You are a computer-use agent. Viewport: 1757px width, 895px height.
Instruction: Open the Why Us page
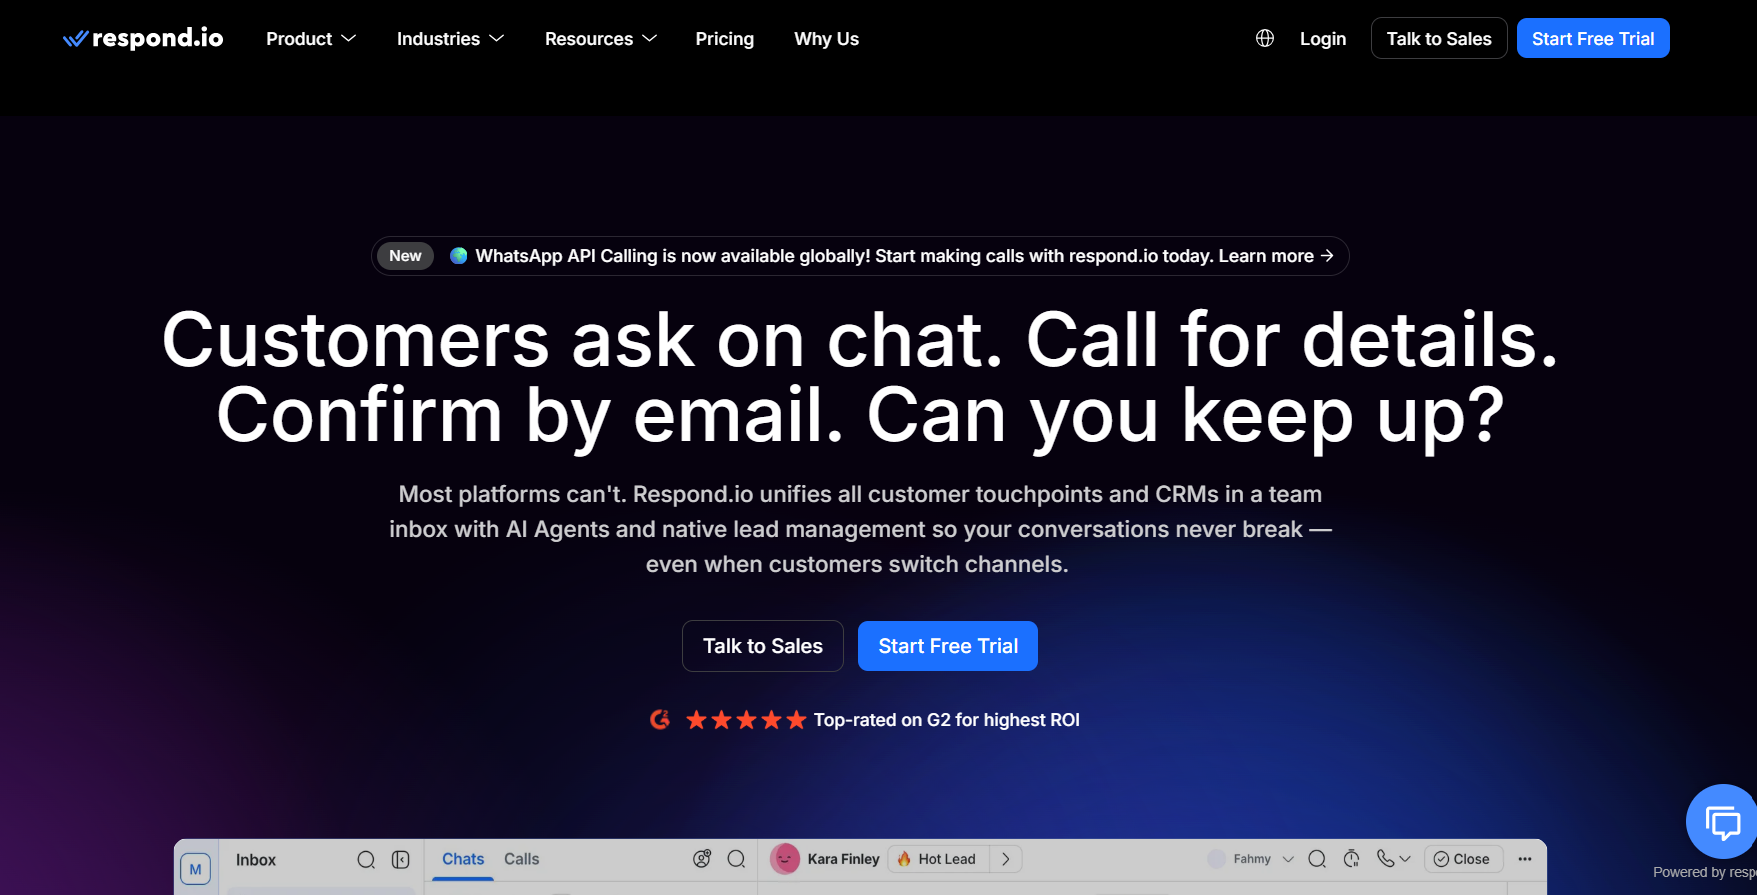[x=826, y=39]
